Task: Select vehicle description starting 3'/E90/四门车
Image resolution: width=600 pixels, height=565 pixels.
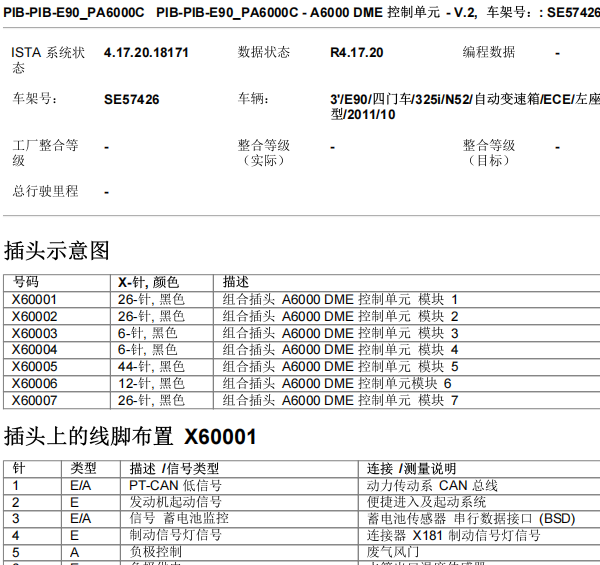Action: point(465,107)
